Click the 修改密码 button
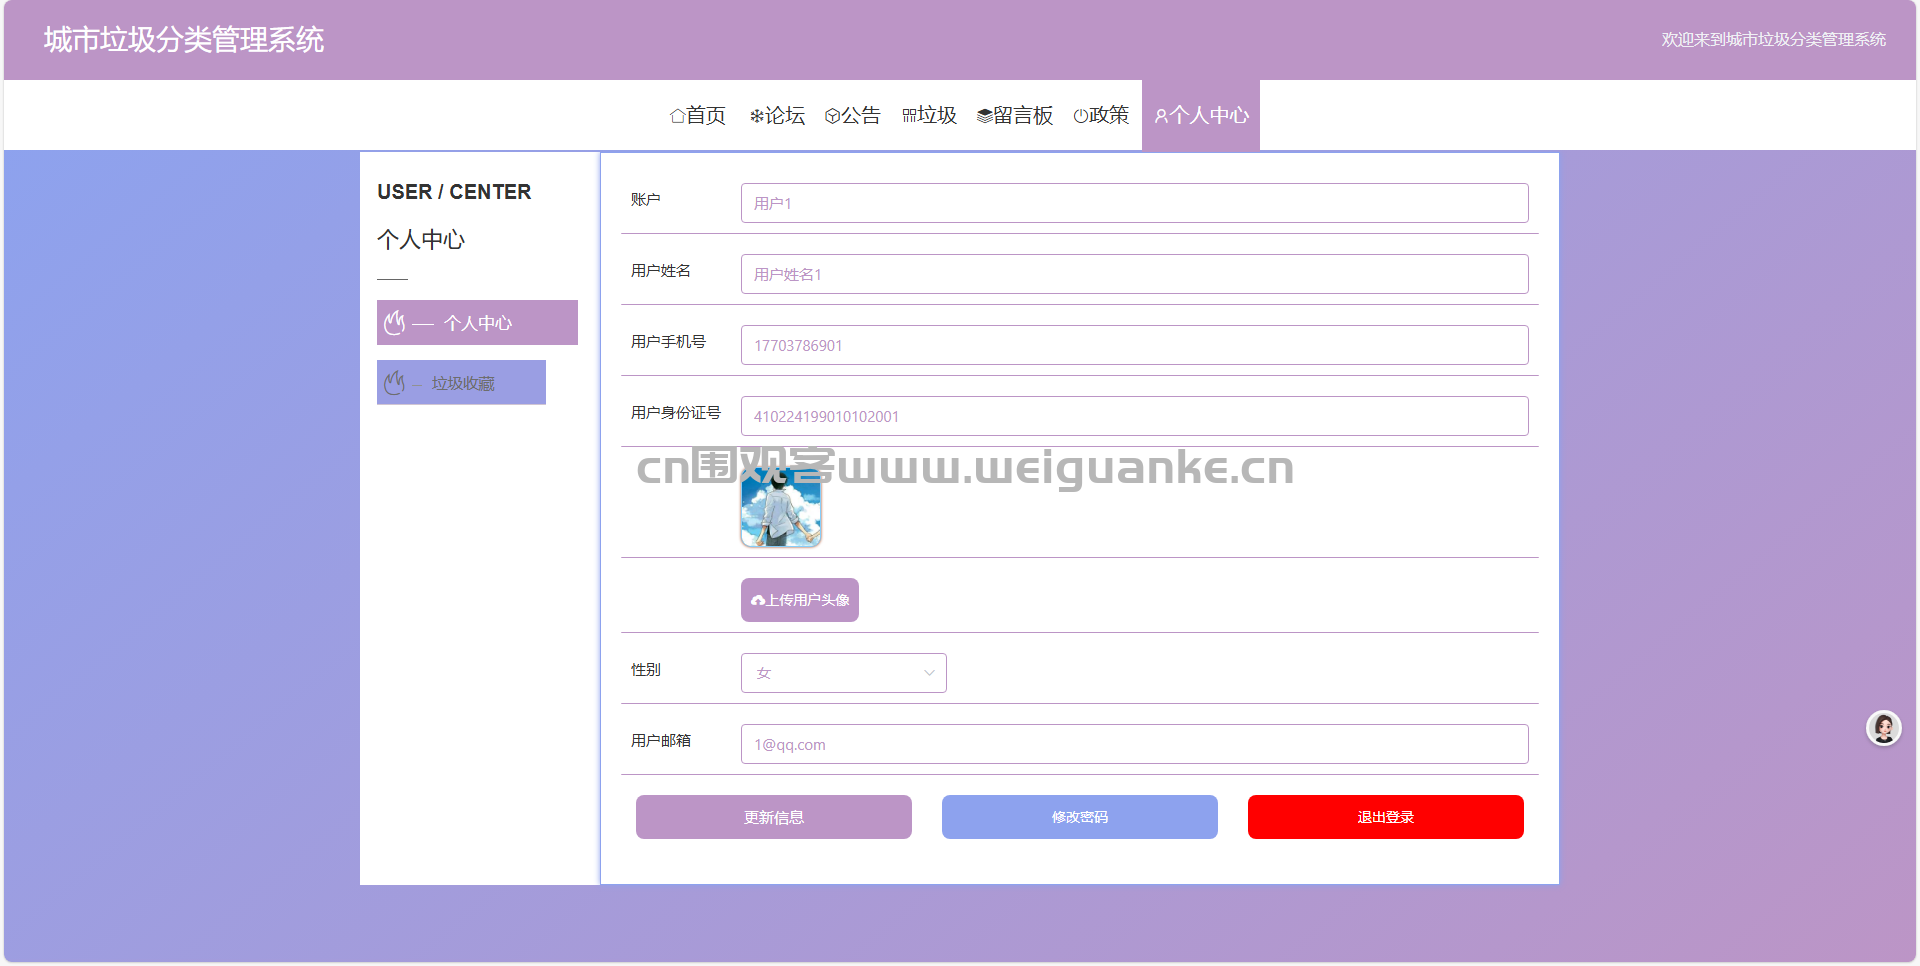This screenshot has height=966, width=1920. click(1080, 817)
